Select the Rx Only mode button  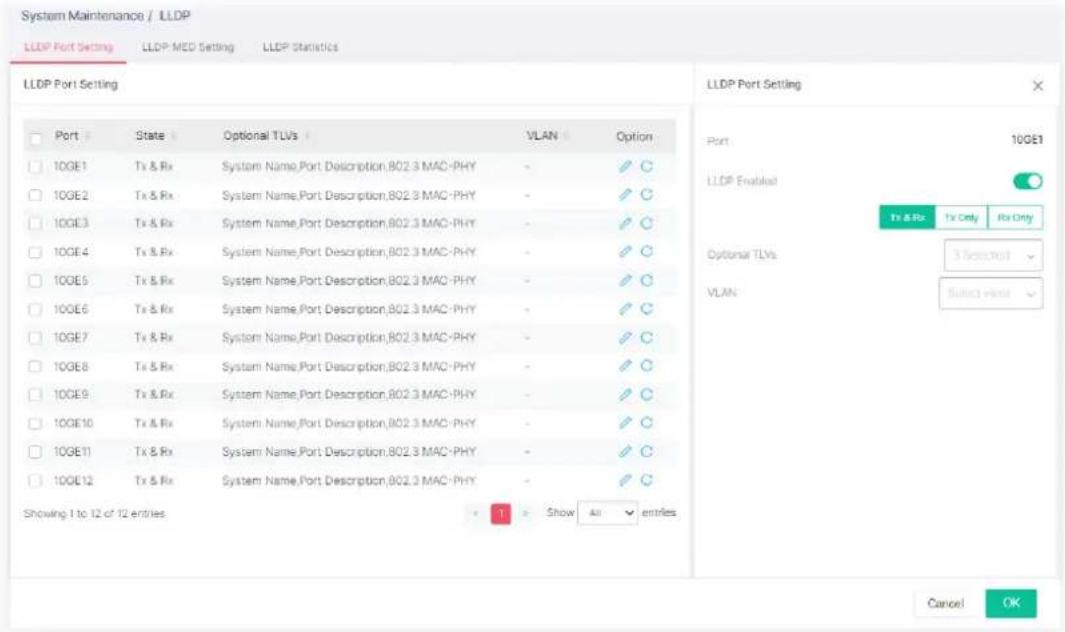click(1015, 217)
